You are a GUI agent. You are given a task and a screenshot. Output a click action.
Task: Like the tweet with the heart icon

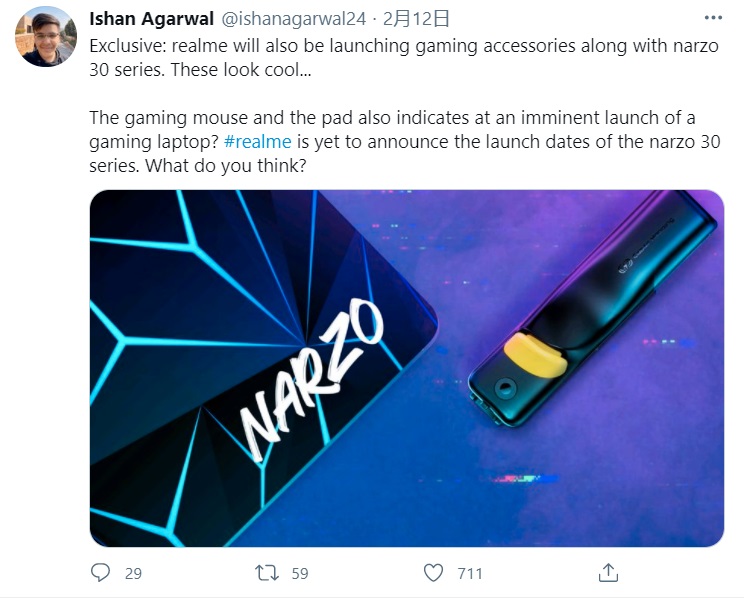point(433,573)
